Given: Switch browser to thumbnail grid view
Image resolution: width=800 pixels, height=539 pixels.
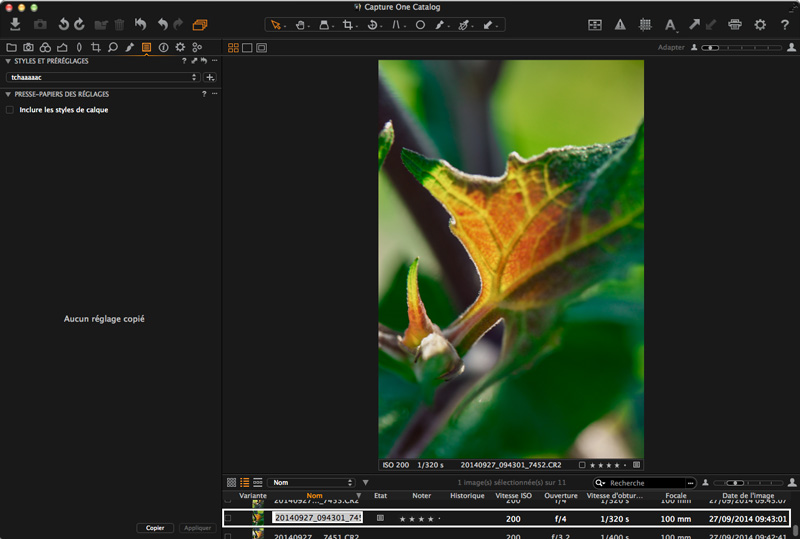Looking at the screenshot, I should tap(231, 482).
